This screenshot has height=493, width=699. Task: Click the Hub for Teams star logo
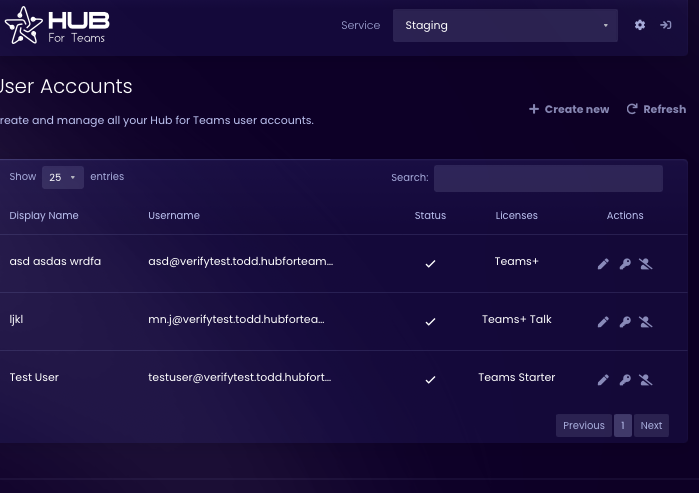pyautogui.click(x=23, y=26)
